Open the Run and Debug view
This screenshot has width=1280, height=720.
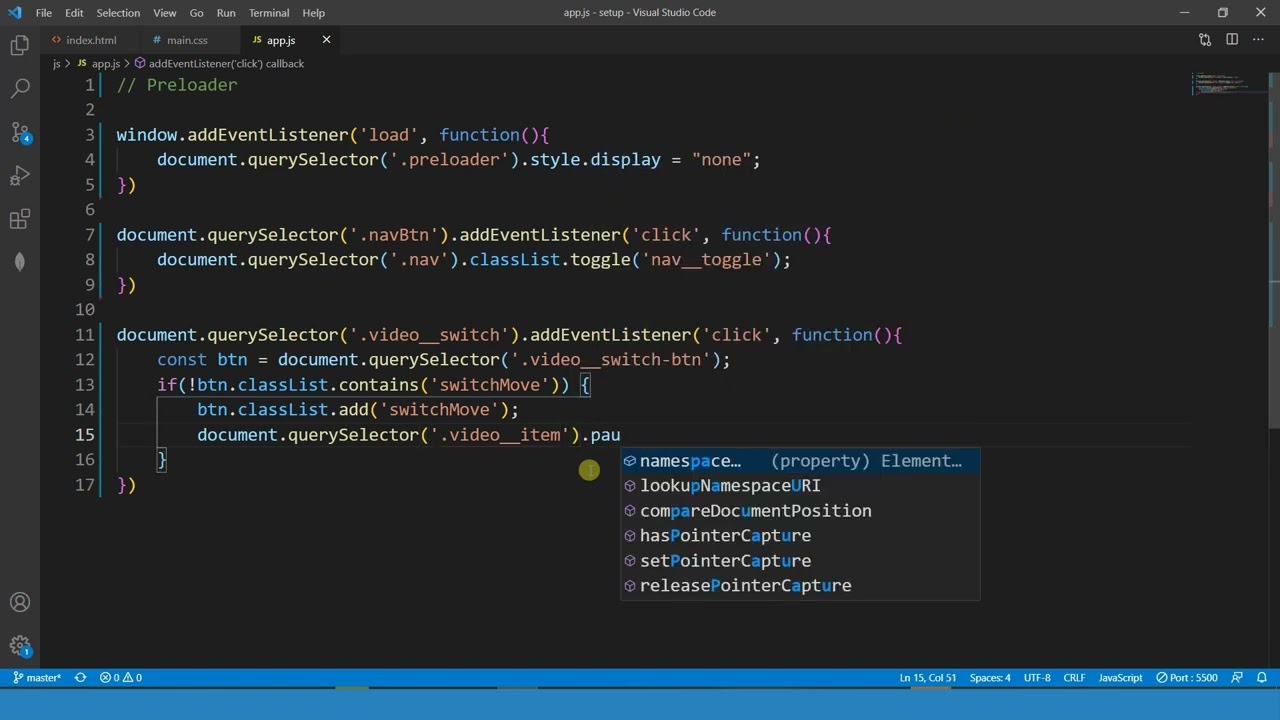coord(20,177)
